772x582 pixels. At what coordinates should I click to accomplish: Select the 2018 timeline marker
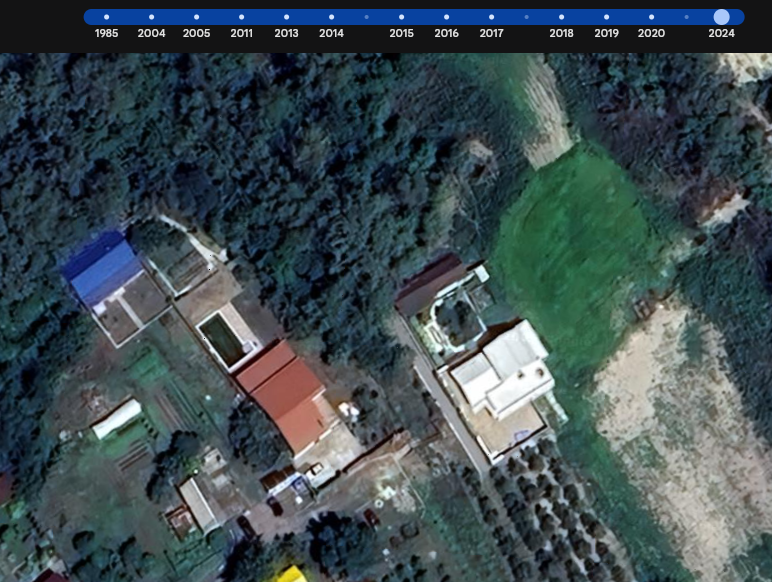click(x=561, y=17)
